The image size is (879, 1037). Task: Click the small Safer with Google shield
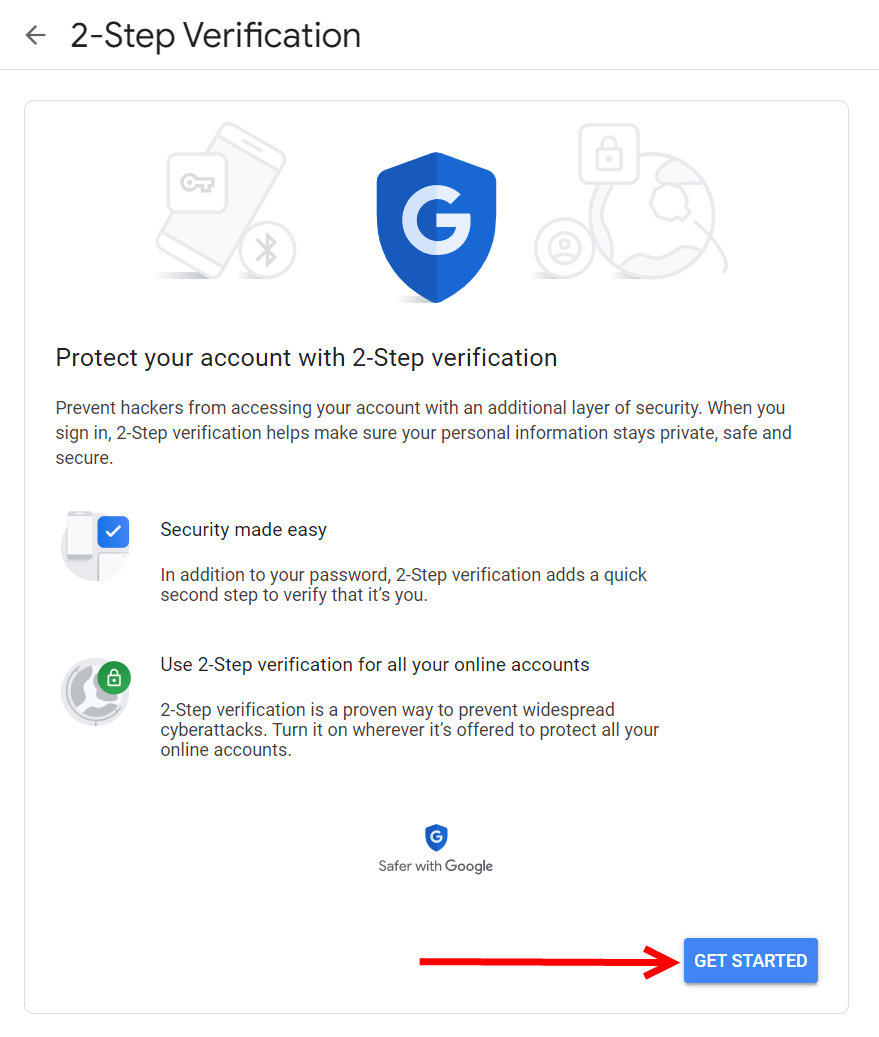436,837
